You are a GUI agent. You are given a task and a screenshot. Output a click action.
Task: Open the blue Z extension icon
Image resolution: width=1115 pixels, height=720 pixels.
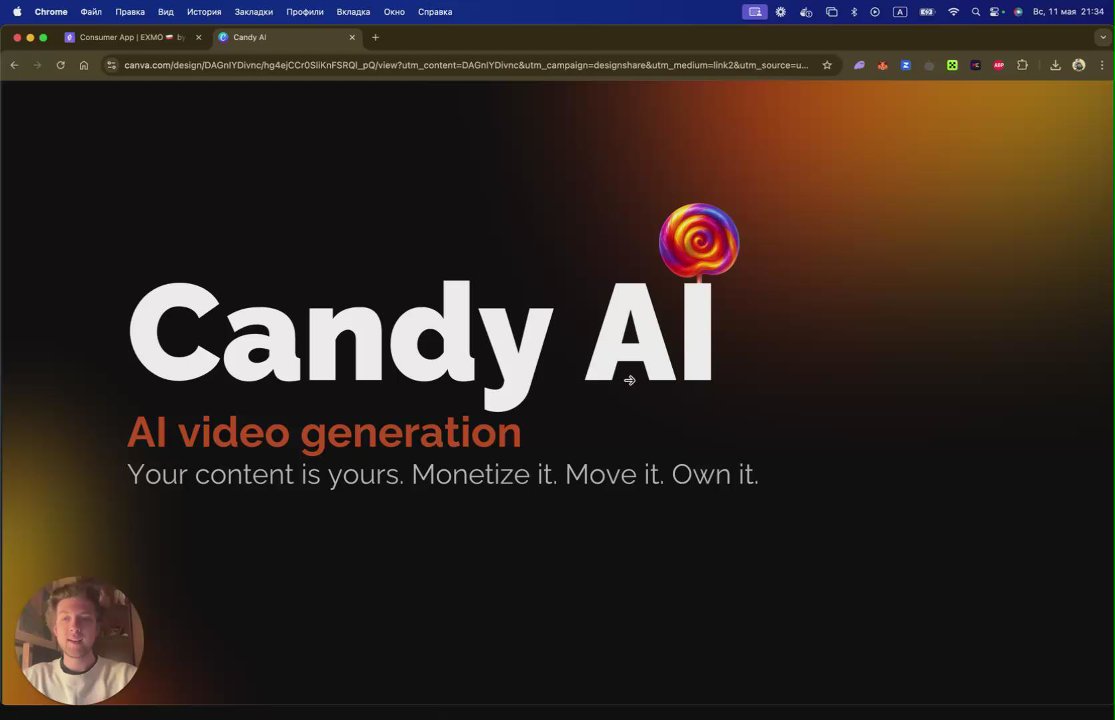pos(906,65)
